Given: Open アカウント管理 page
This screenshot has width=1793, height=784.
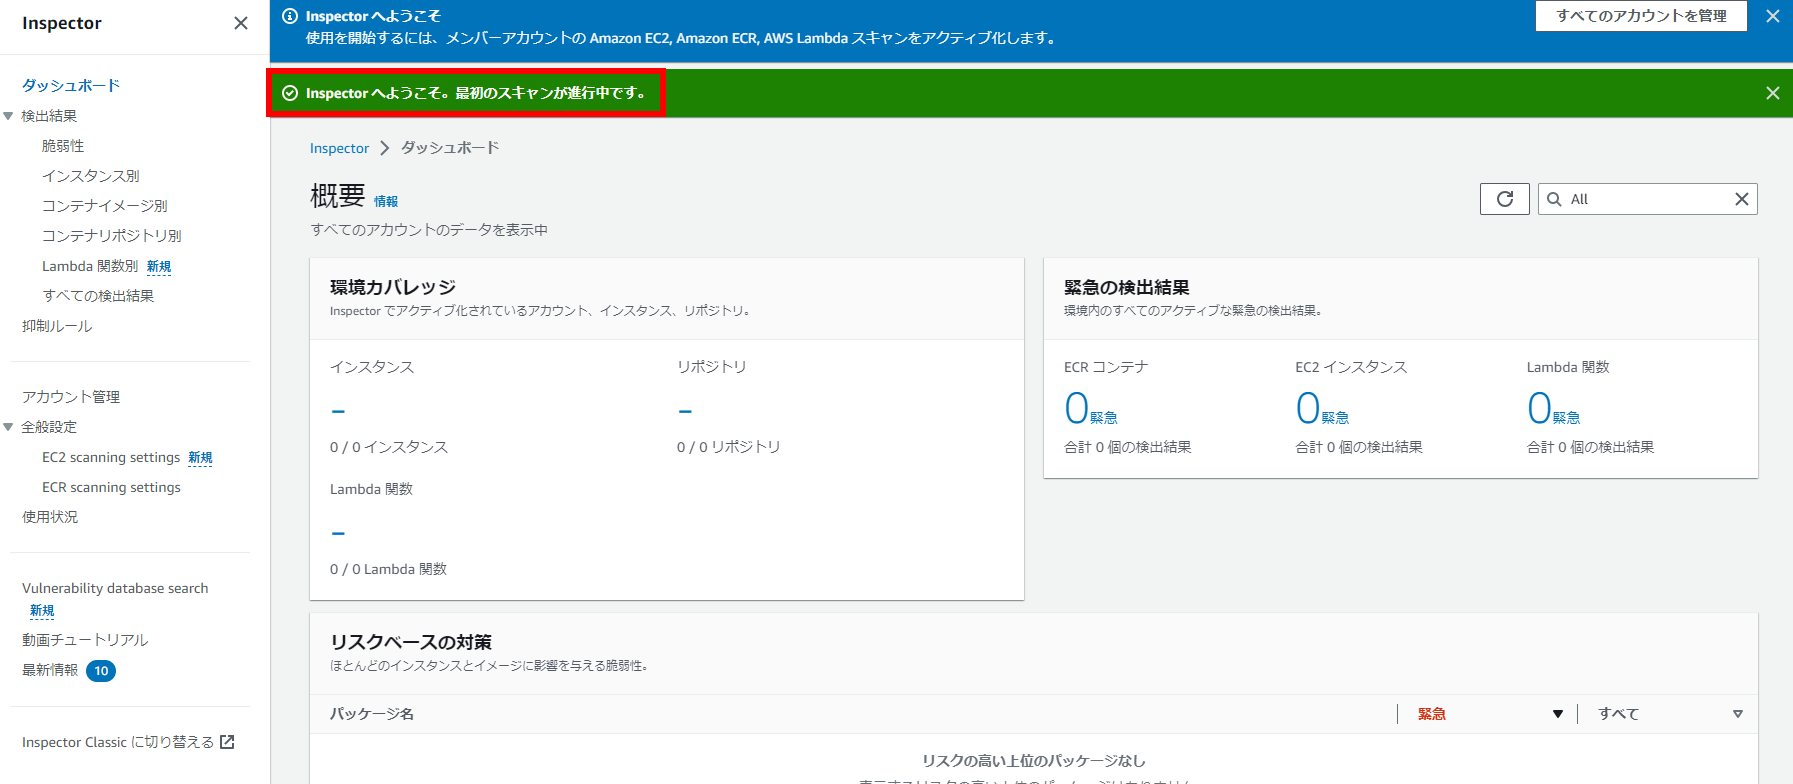Looking at the screenshot, I should tap(71, 397).
